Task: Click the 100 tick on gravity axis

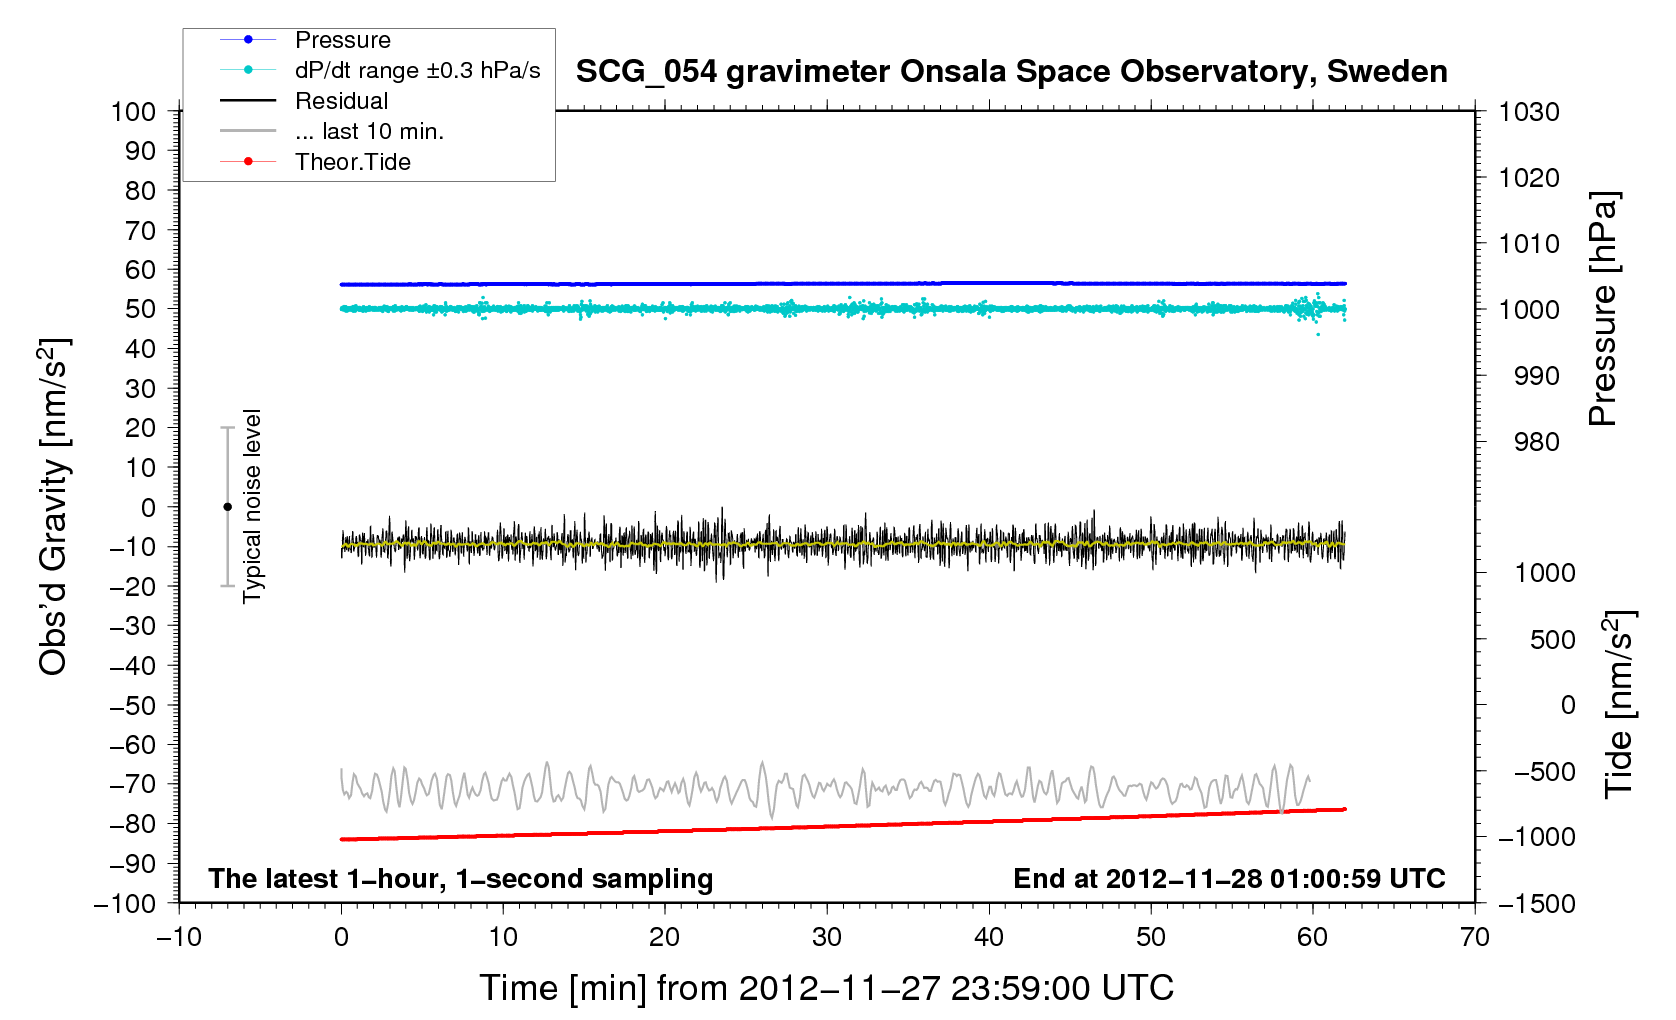Action: (x=134, y=111)
